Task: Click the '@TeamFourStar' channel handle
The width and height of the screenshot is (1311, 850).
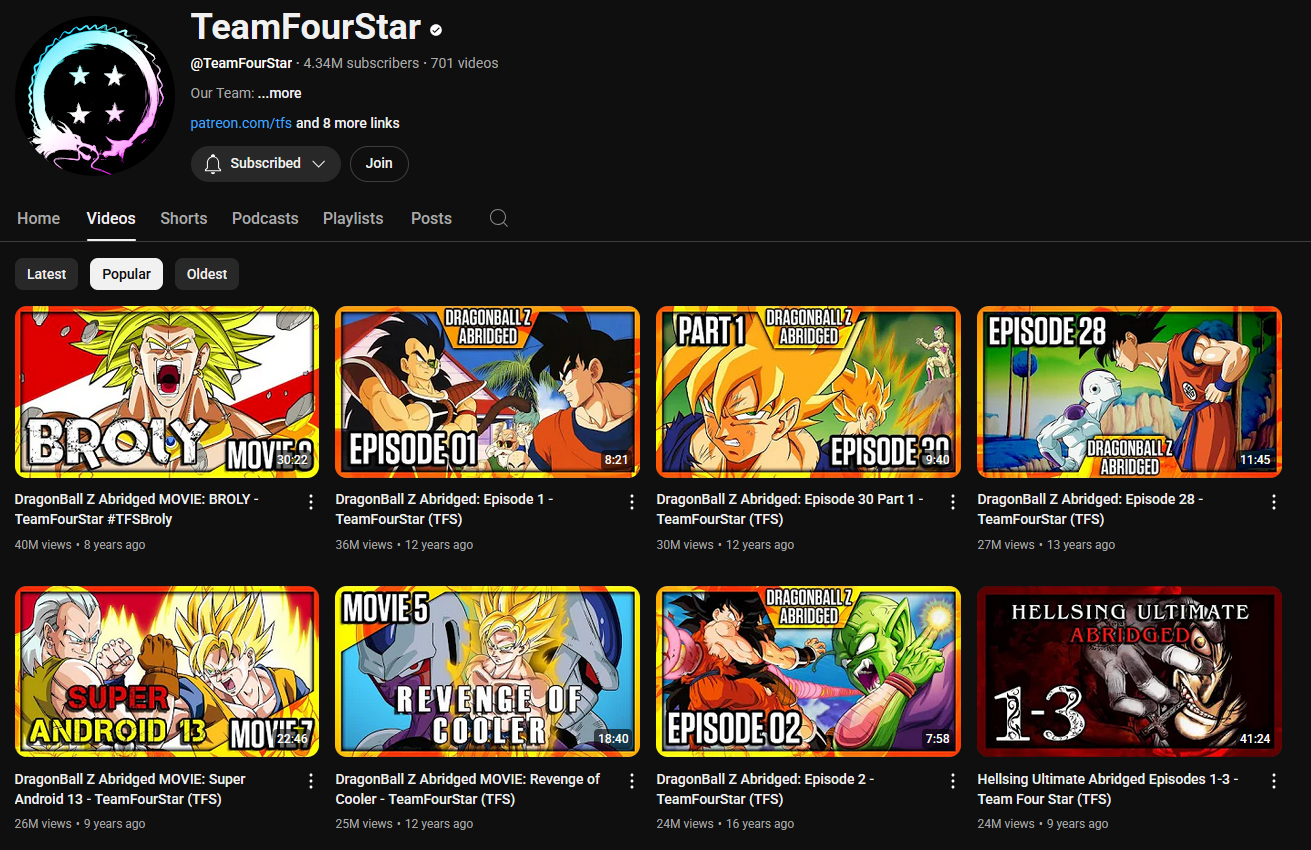Action: pyautogui.click(x=242, y=63)
